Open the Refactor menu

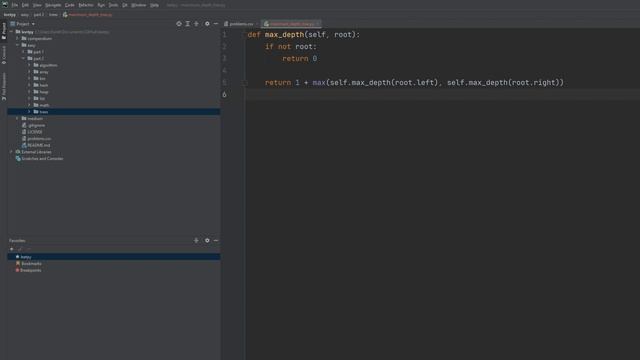coord(86,5)
